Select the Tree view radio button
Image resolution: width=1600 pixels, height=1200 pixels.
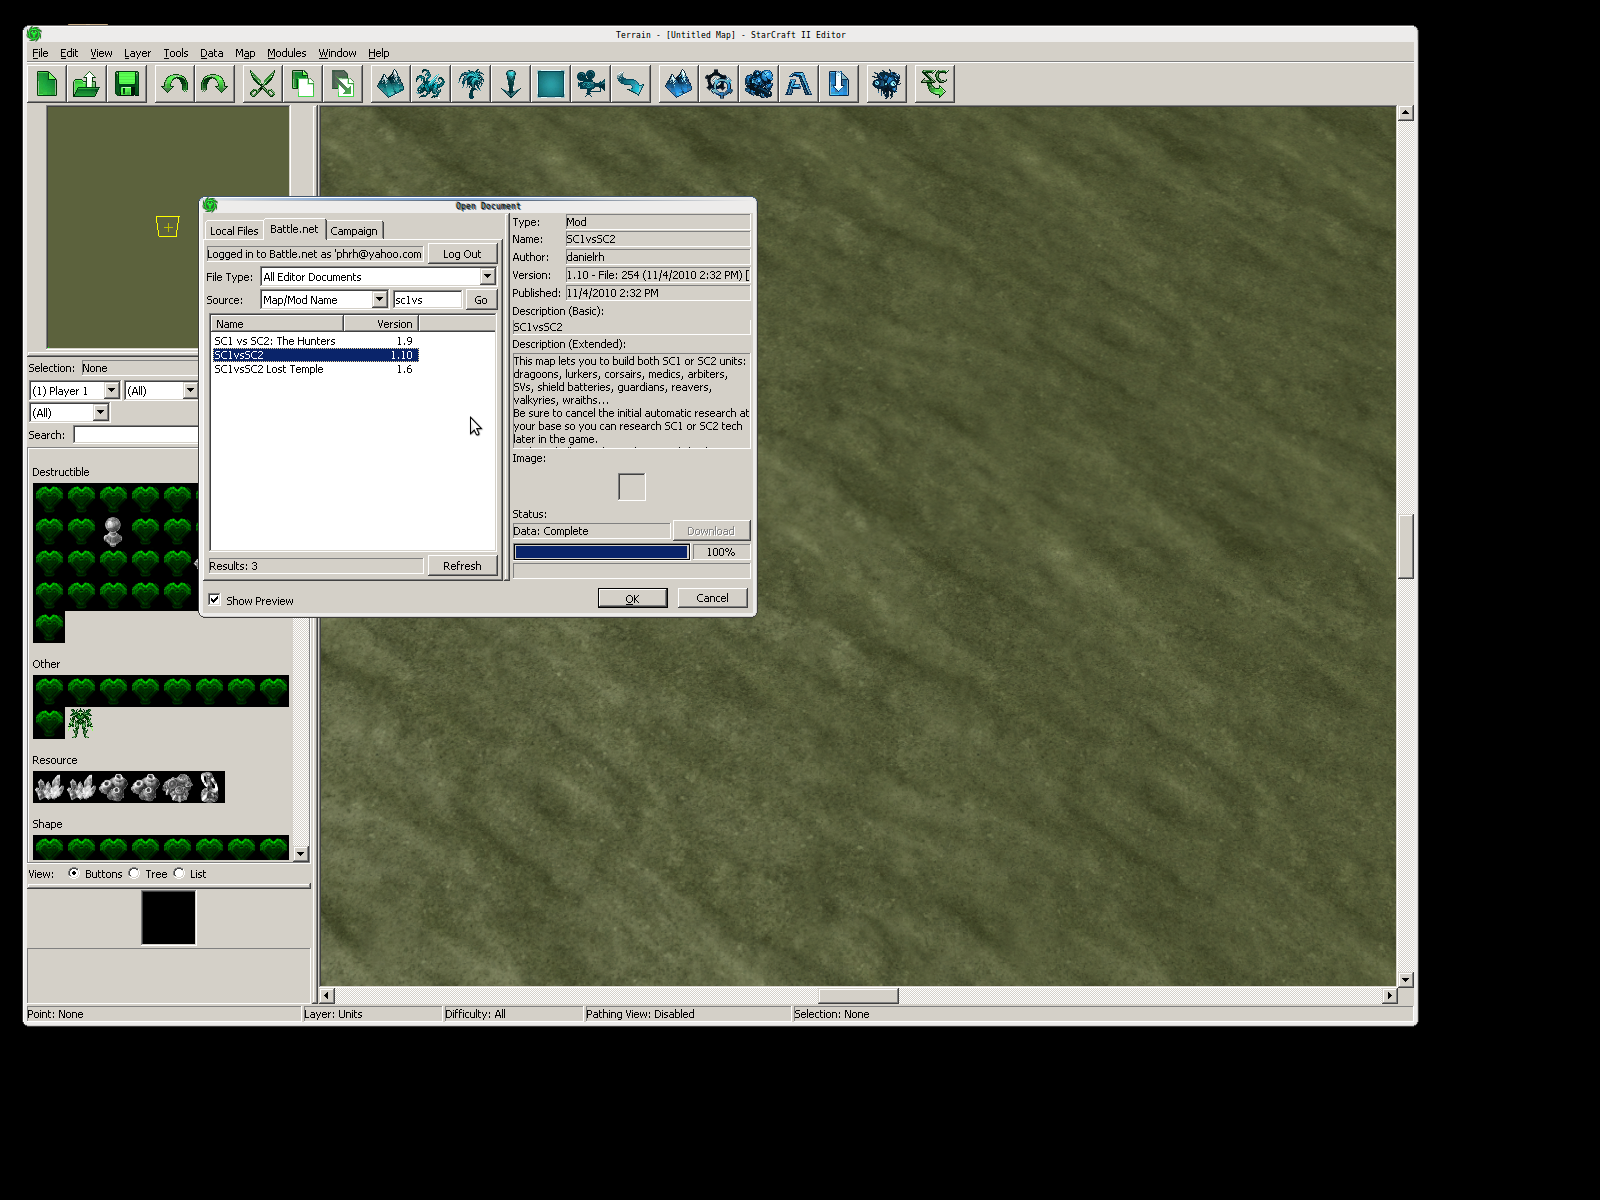pyautogui.click(x=134, y=873)
